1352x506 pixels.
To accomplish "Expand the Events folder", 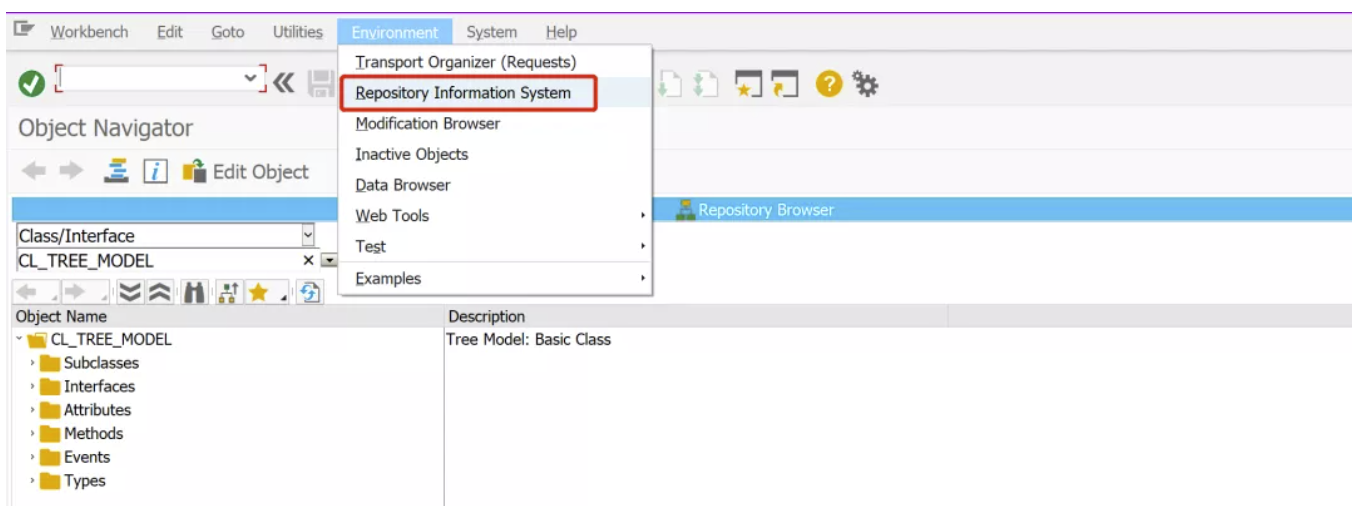I will tap(33, 457).
